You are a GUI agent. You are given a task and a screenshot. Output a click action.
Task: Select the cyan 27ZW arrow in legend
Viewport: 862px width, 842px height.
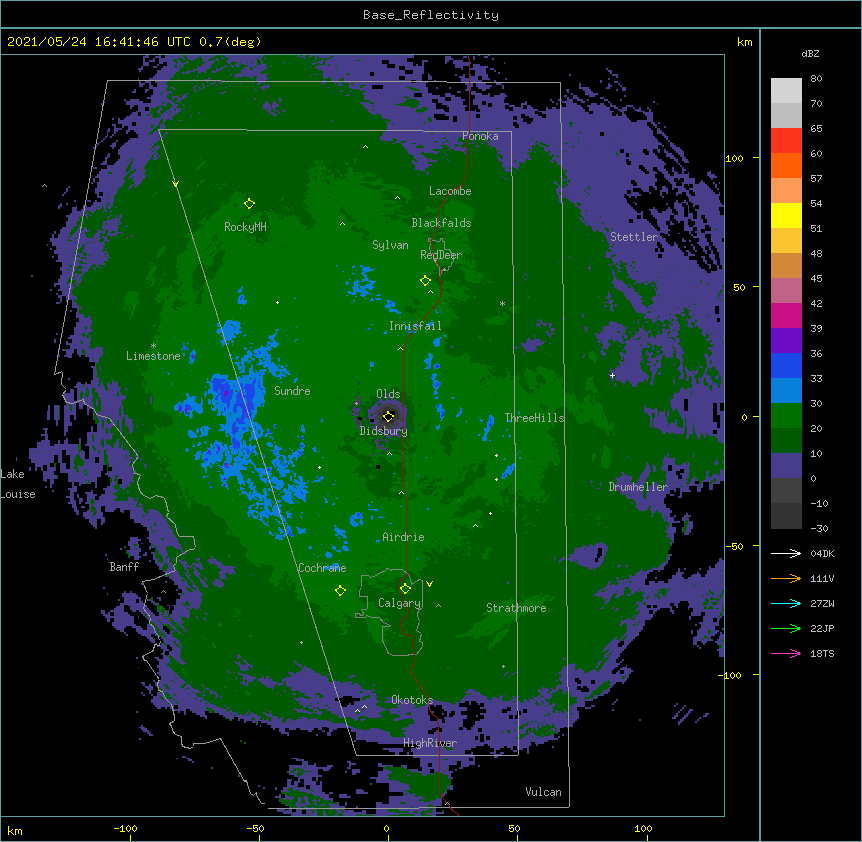786,603
